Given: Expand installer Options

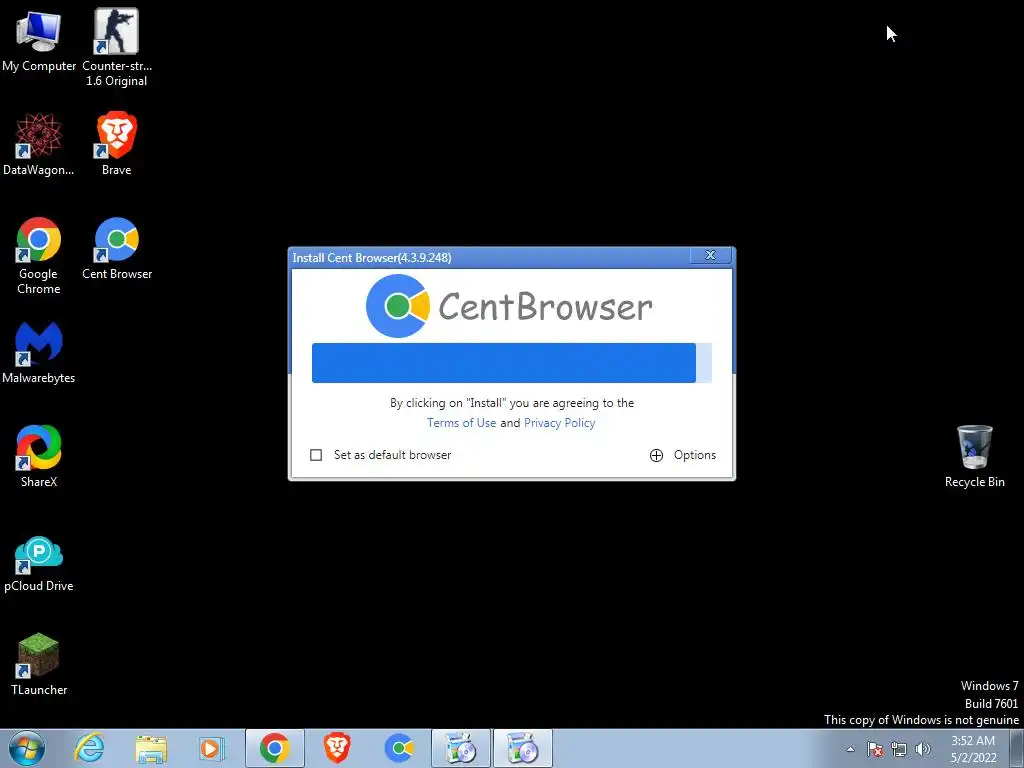Looking at the screenshot, I should pos(683,455).
